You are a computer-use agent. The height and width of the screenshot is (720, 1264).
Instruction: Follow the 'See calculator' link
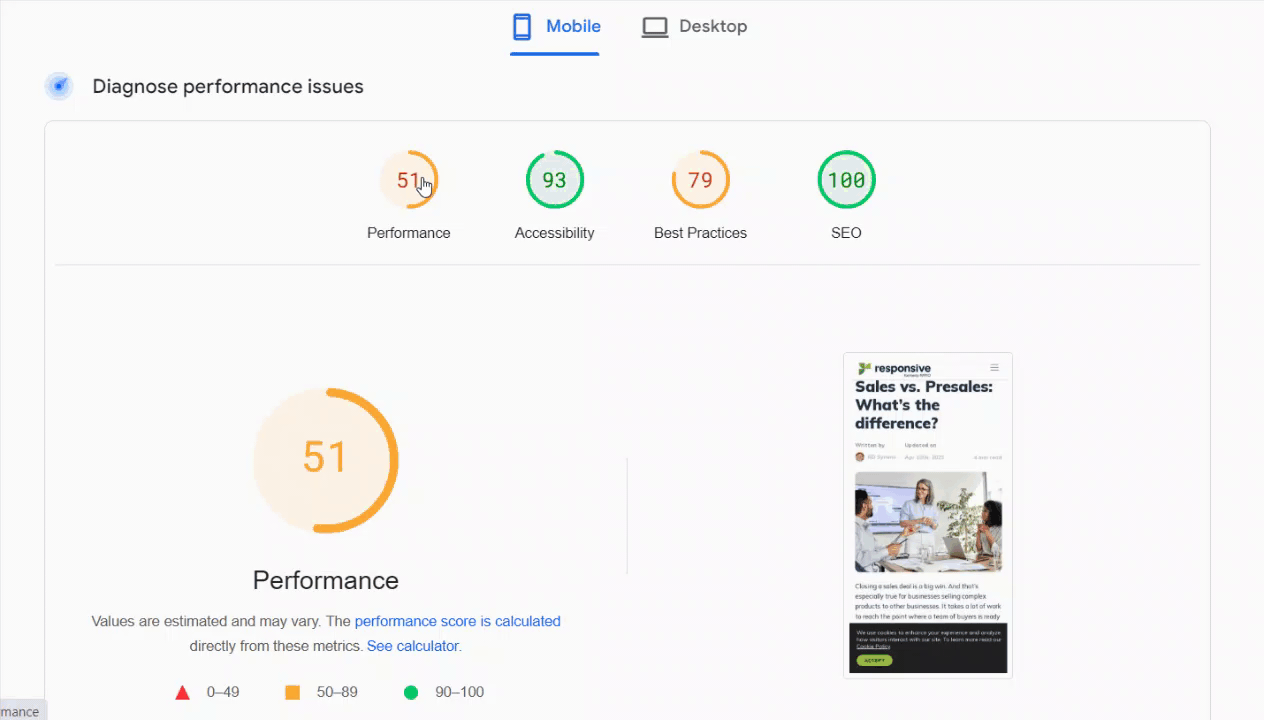tap(412, 646)
